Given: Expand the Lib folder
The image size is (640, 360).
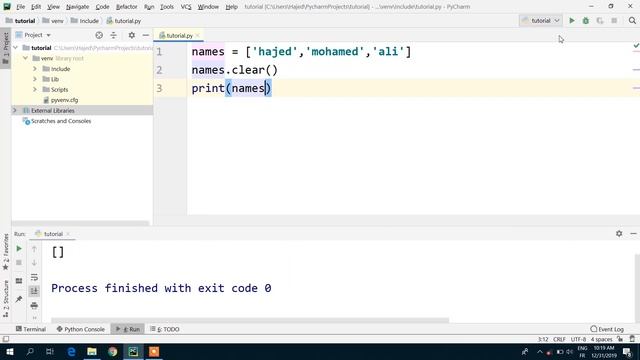Looking at the screenshot, I should [x=35, y=79].
